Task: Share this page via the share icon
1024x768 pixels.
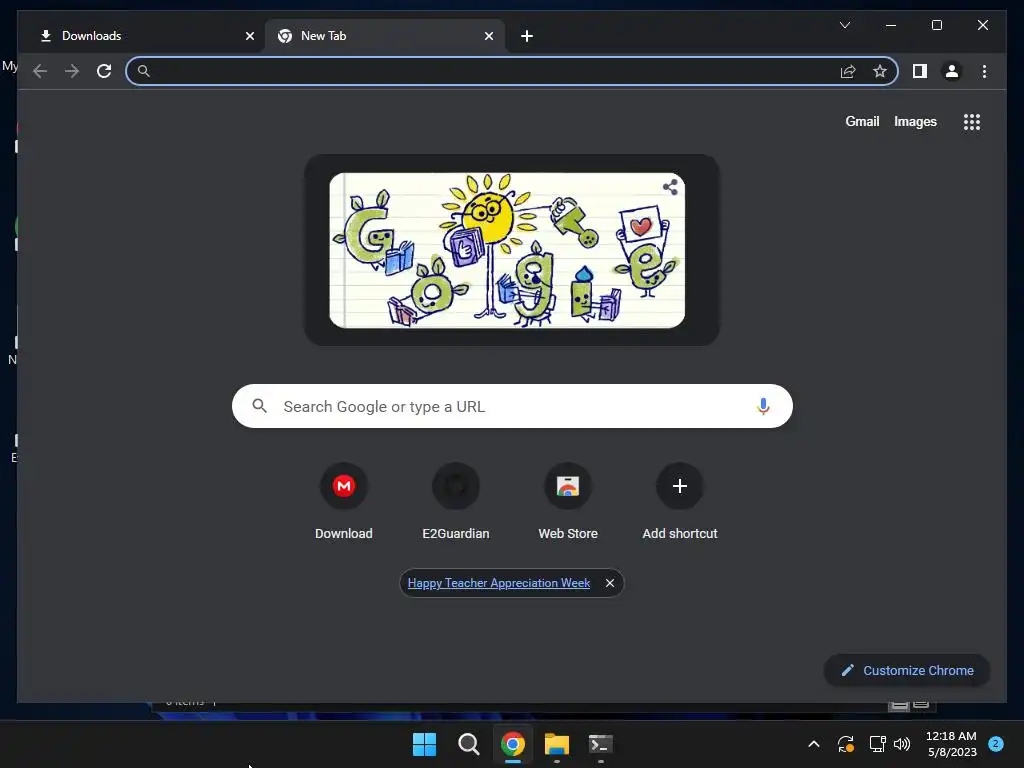Action: click(x=848, y=71)
